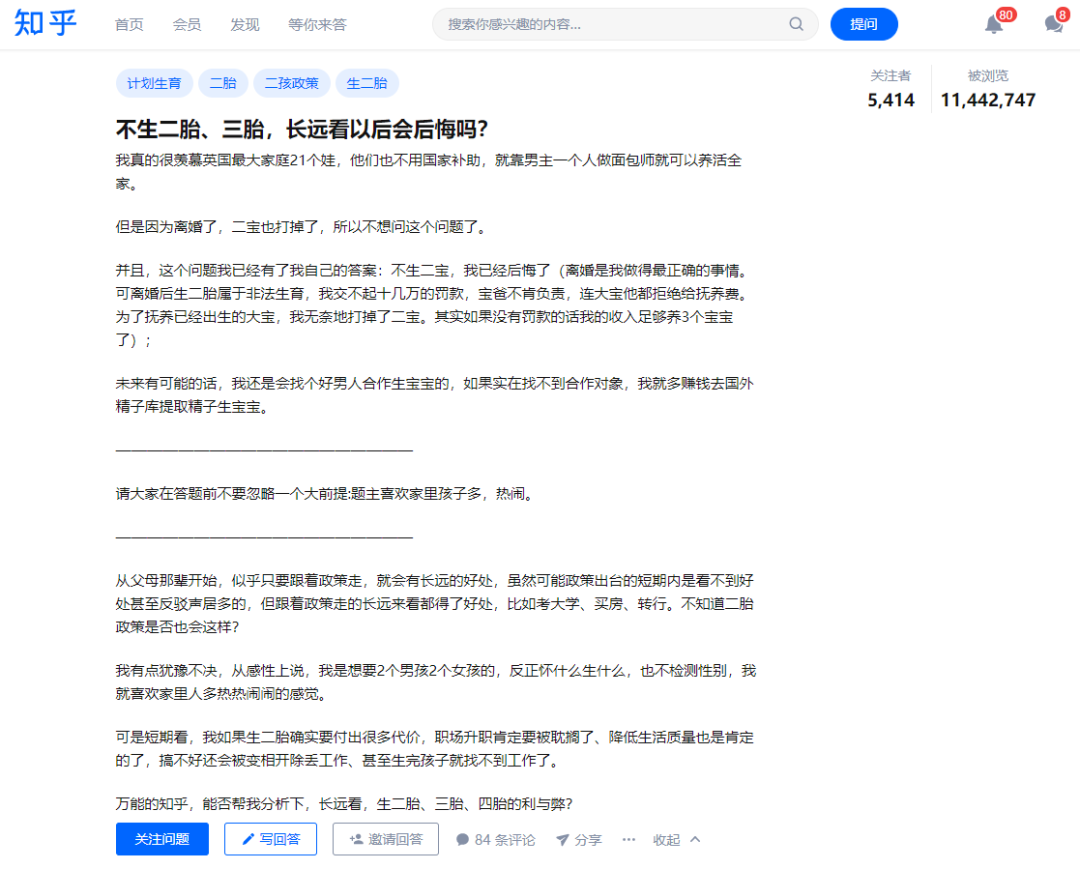Click the search magnifier icon
Image resolution: width=1080 pixels, height=869 pixels.
click(795, 24)
